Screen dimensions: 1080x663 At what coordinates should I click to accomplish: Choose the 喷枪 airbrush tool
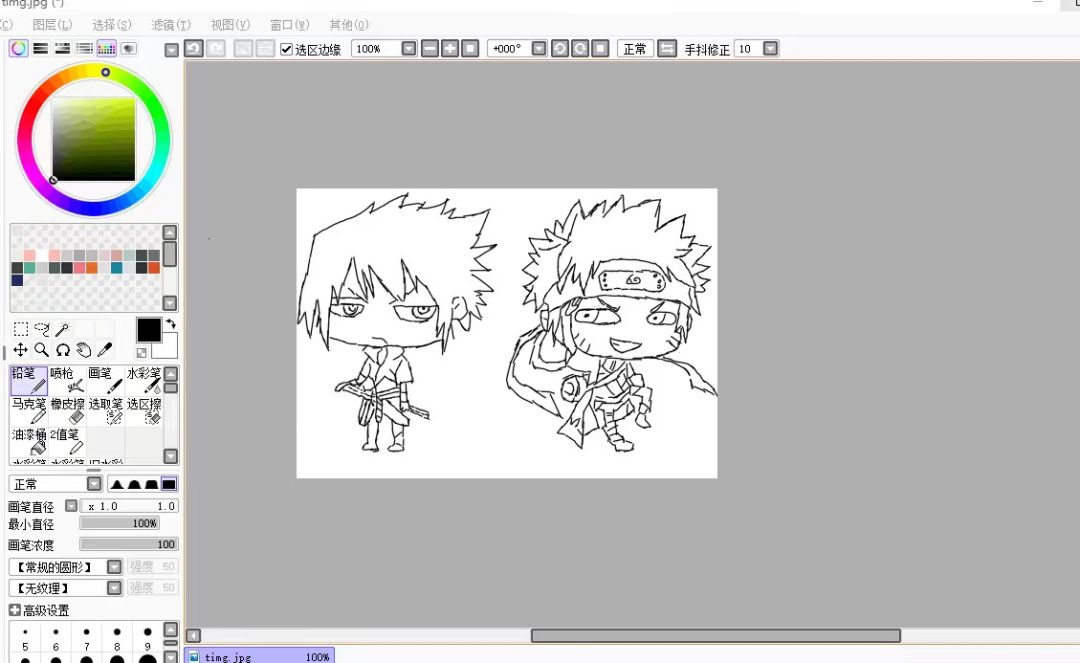(67, 381)
